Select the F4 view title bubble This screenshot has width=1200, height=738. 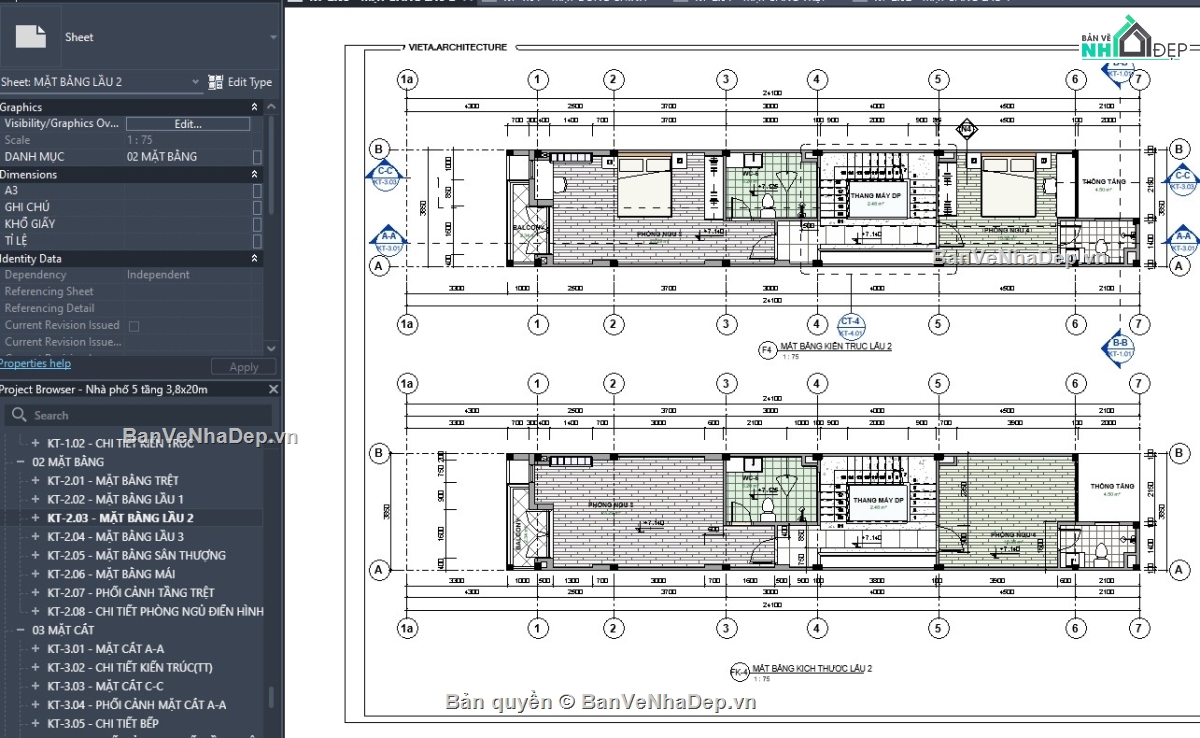pos(767,350)
